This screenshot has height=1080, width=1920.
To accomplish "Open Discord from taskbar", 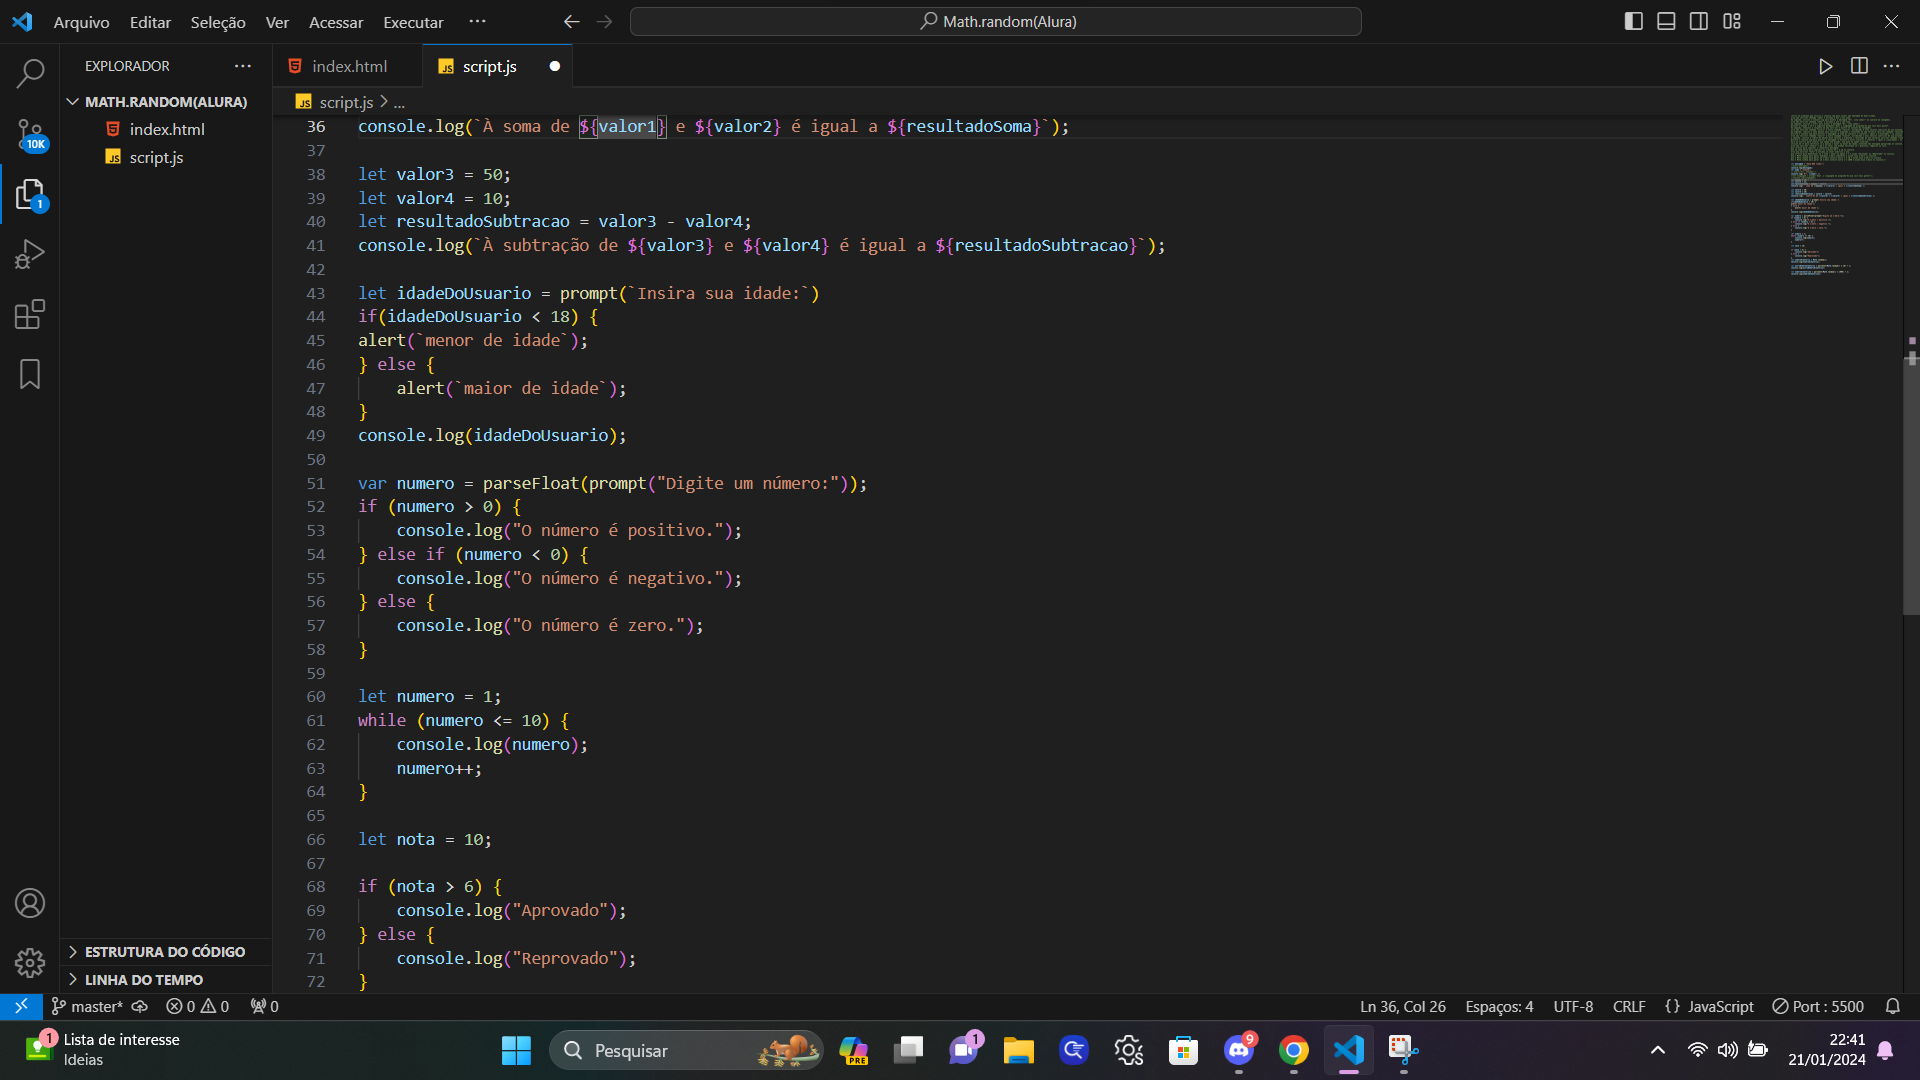I will click(1239, 1050).
